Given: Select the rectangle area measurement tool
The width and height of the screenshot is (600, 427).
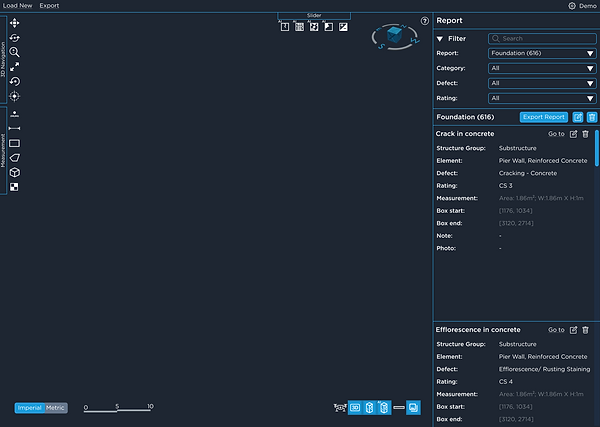Looking at the screenshot, I should (x=15, y=143).
